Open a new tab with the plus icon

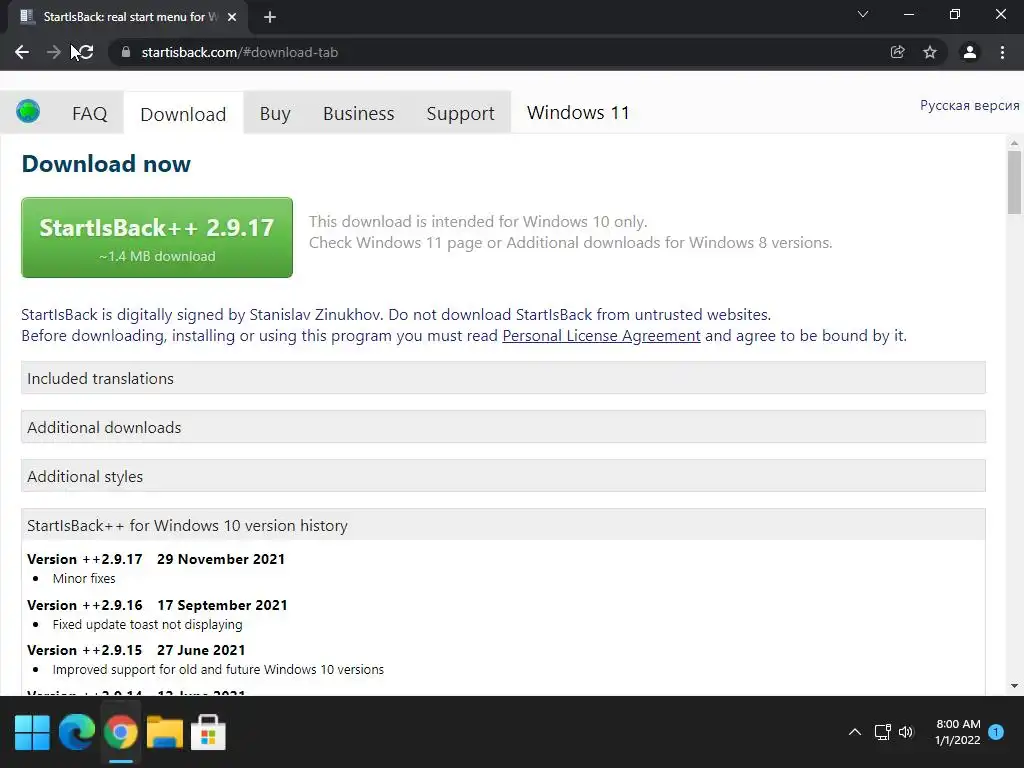coord(270,17)
